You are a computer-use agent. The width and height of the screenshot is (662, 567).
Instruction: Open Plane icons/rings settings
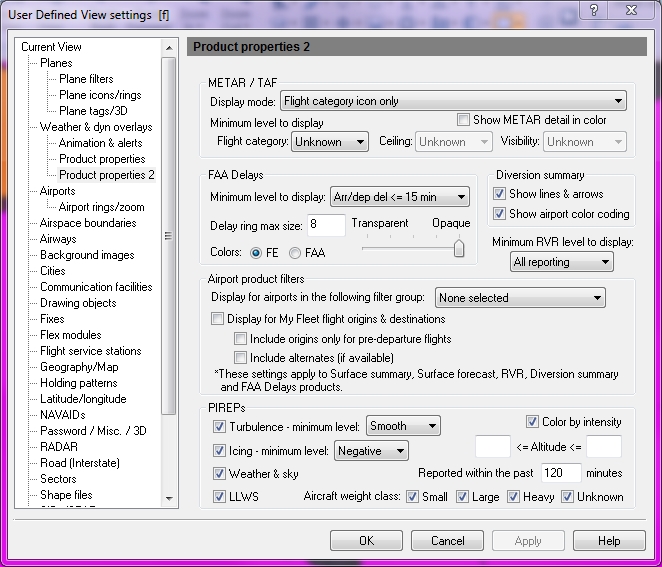pyautogui.click(x=100, y=95)
